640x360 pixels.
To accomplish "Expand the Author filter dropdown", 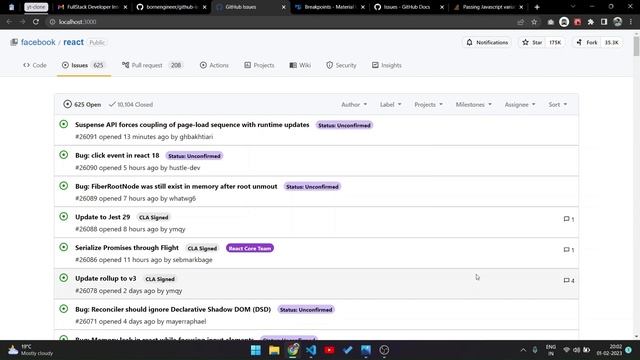I will click(x=354, y=104).
